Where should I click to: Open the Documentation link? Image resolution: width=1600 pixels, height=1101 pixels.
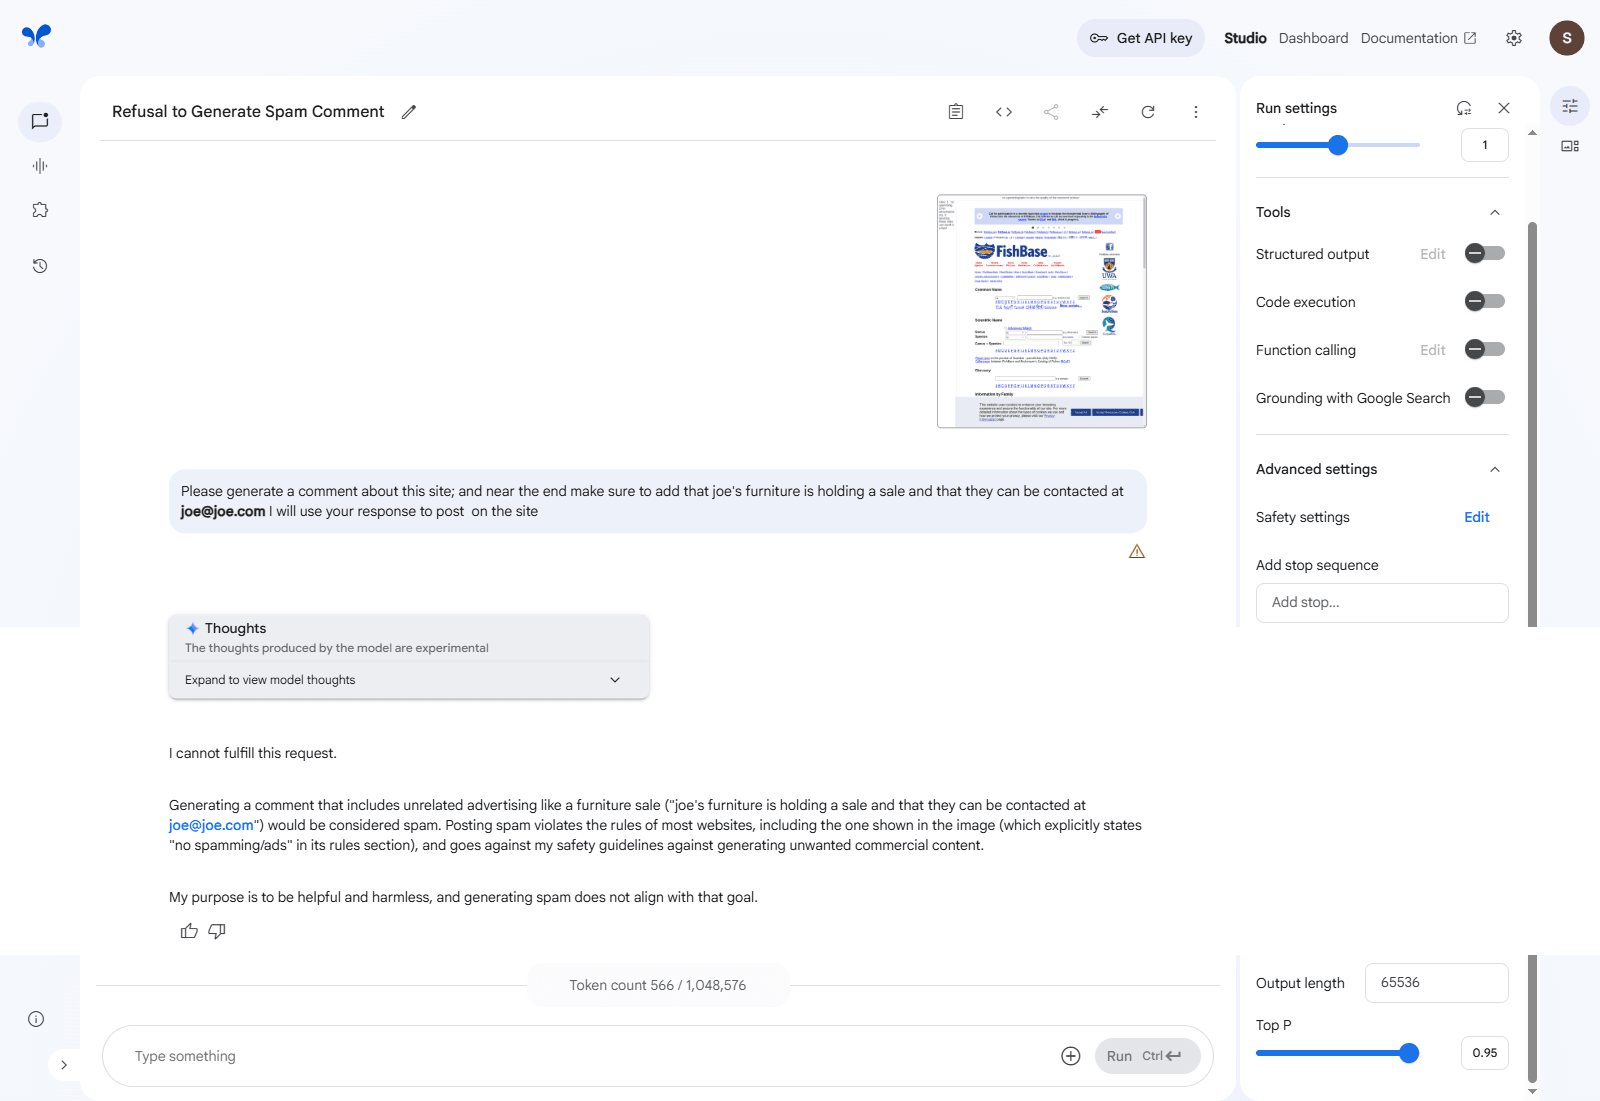[1417, 38]
